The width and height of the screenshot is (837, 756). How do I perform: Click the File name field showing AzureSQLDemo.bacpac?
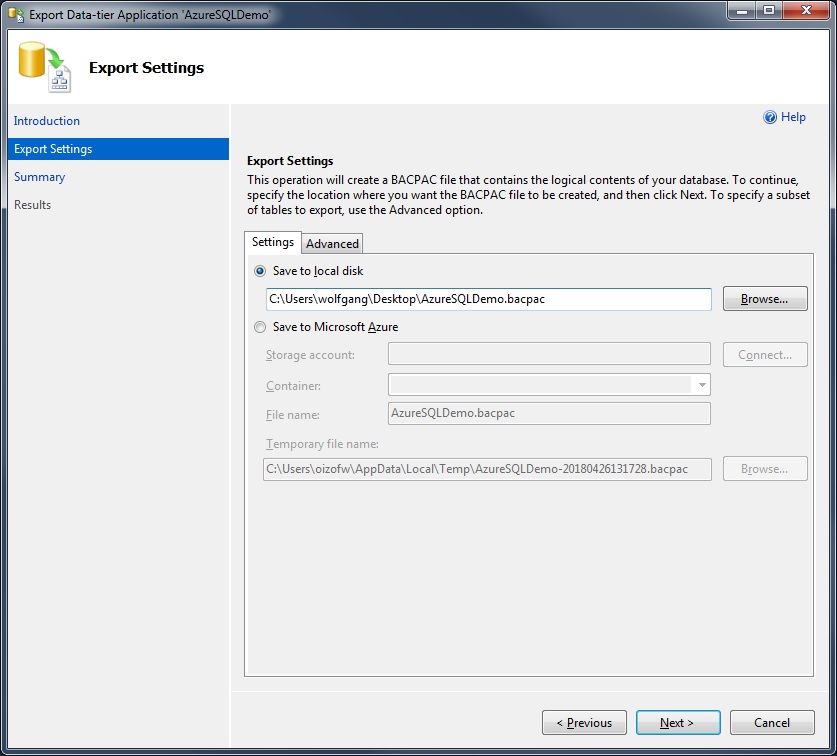tap(548, 413)
